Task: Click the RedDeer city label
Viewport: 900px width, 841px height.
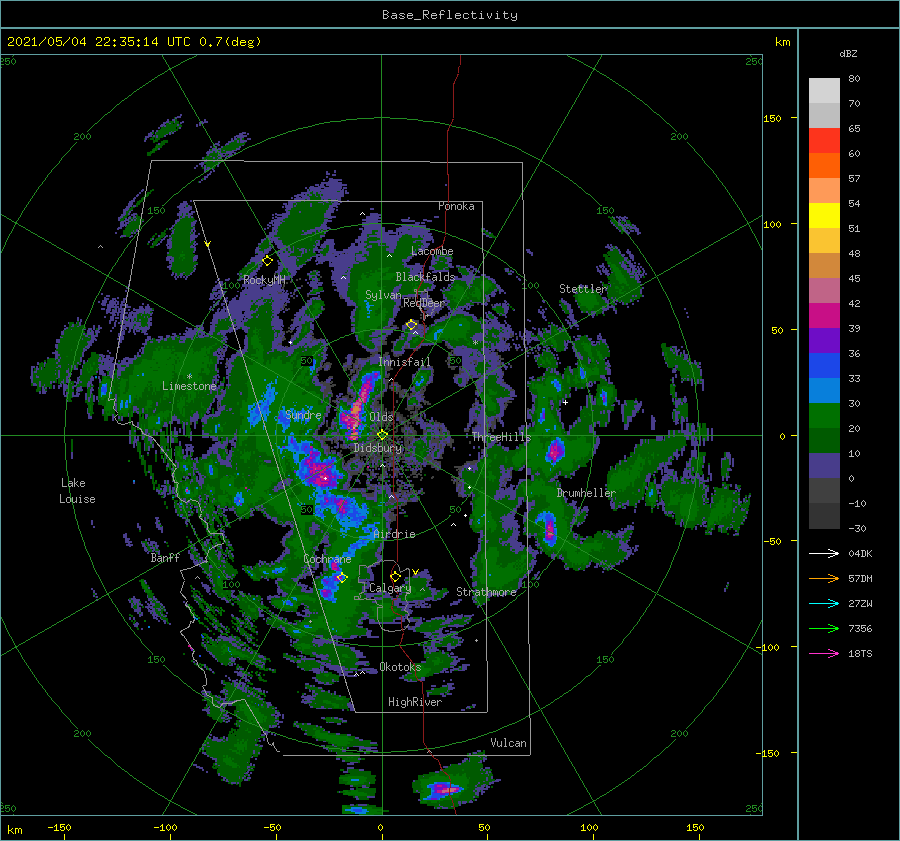Action: coord(424,303)
